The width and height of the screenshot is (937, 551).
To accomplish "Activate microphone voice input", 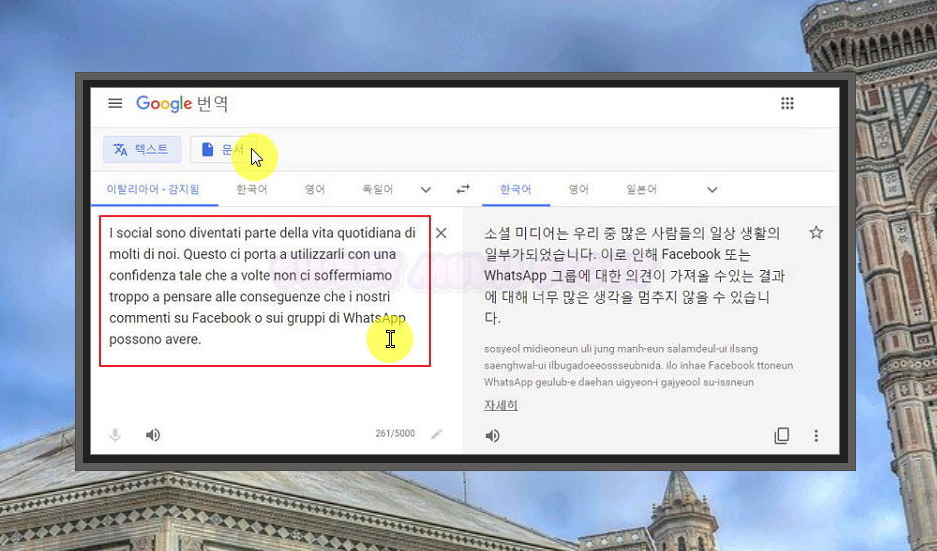I will point(115,435).
